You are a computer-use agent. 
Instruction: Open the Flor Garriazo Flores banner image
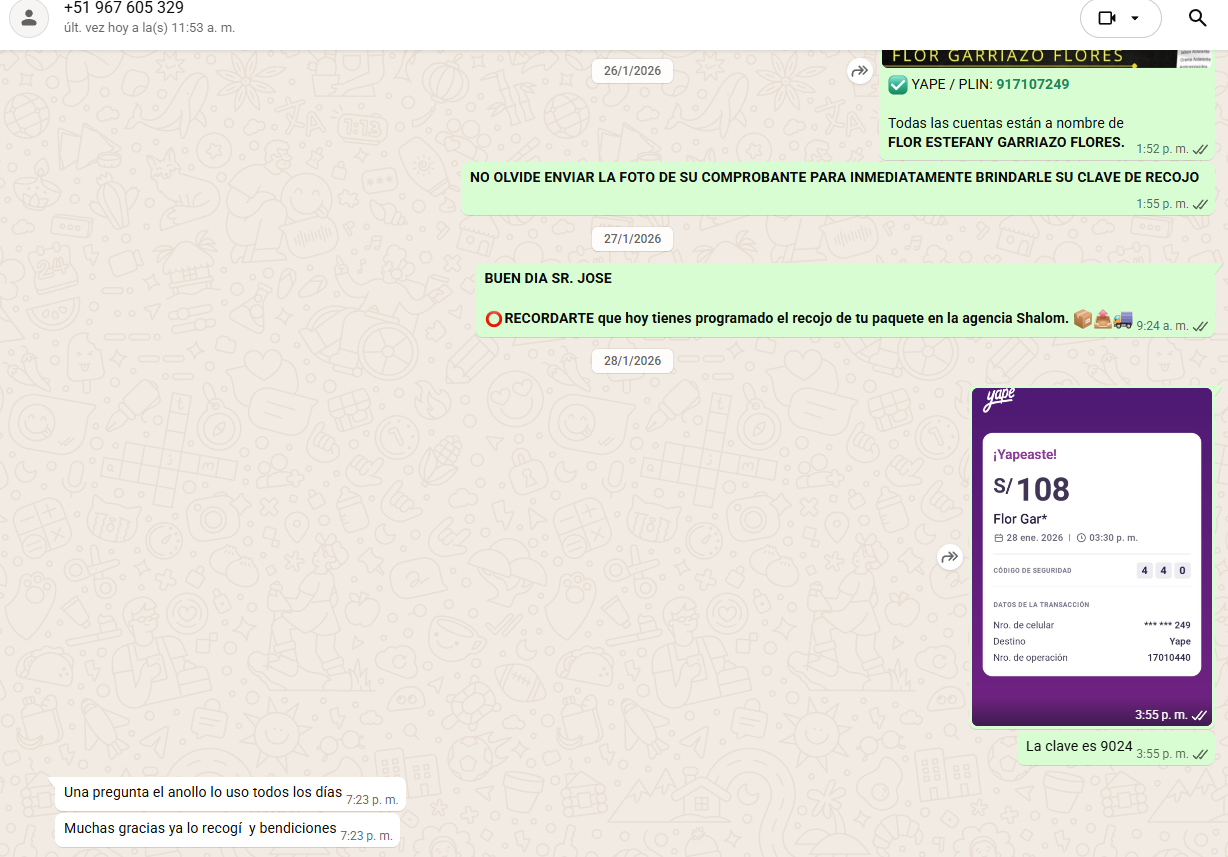tap(1045, 58)
